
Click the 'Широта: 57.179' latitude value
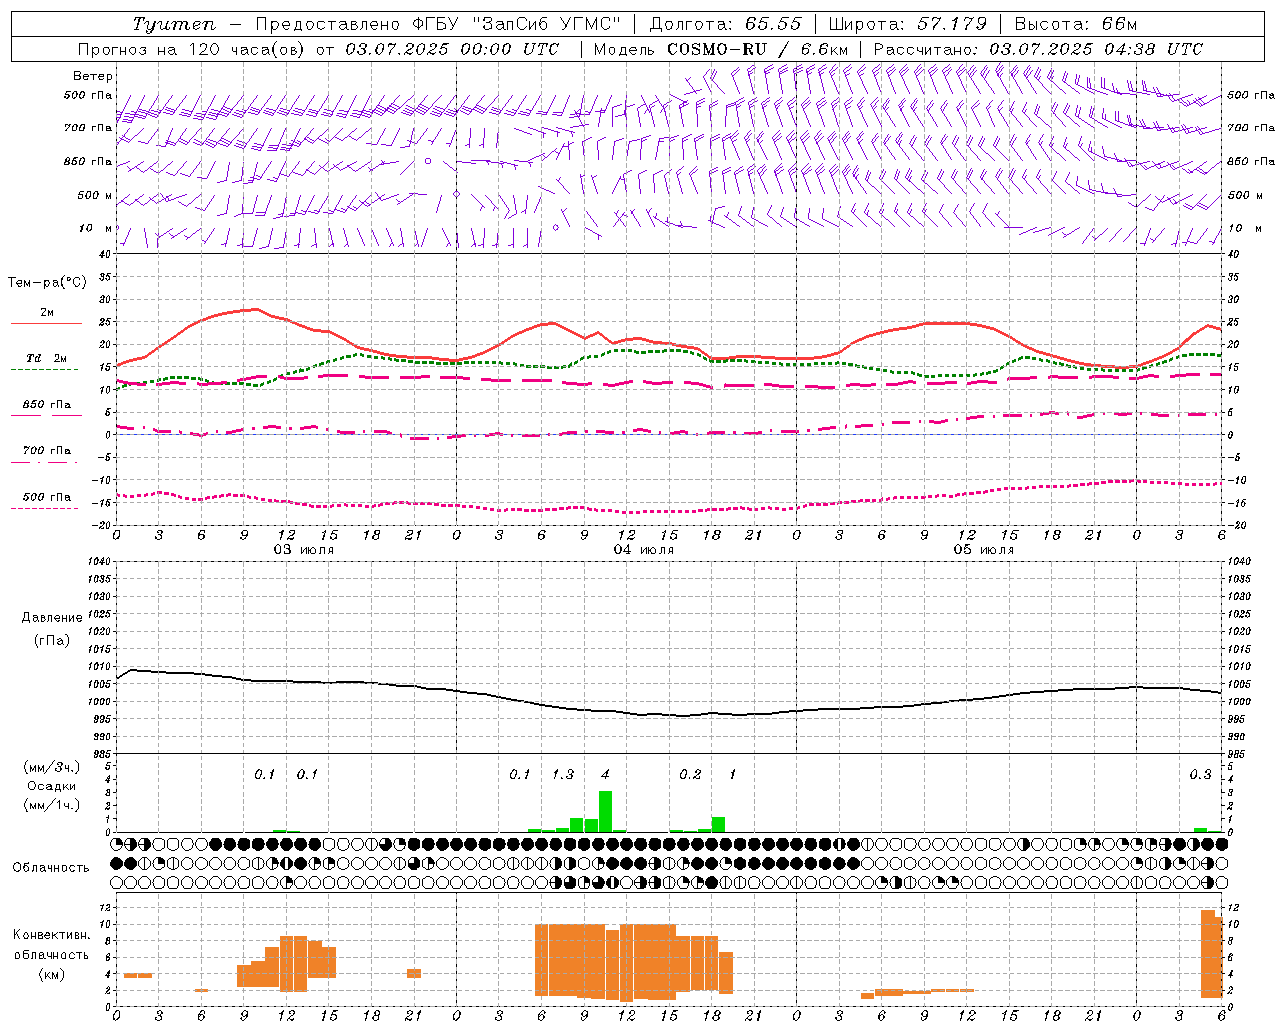click(908, 24)
